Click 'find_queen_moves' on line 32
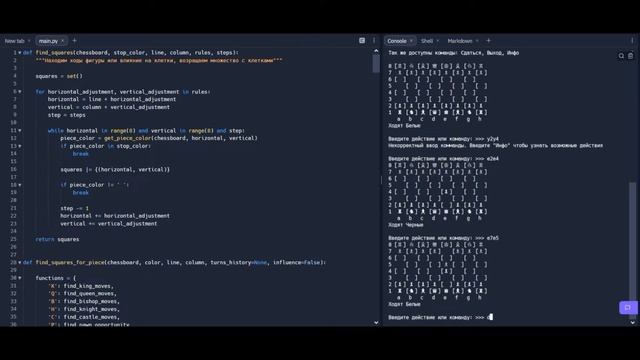 coord(90,294)
